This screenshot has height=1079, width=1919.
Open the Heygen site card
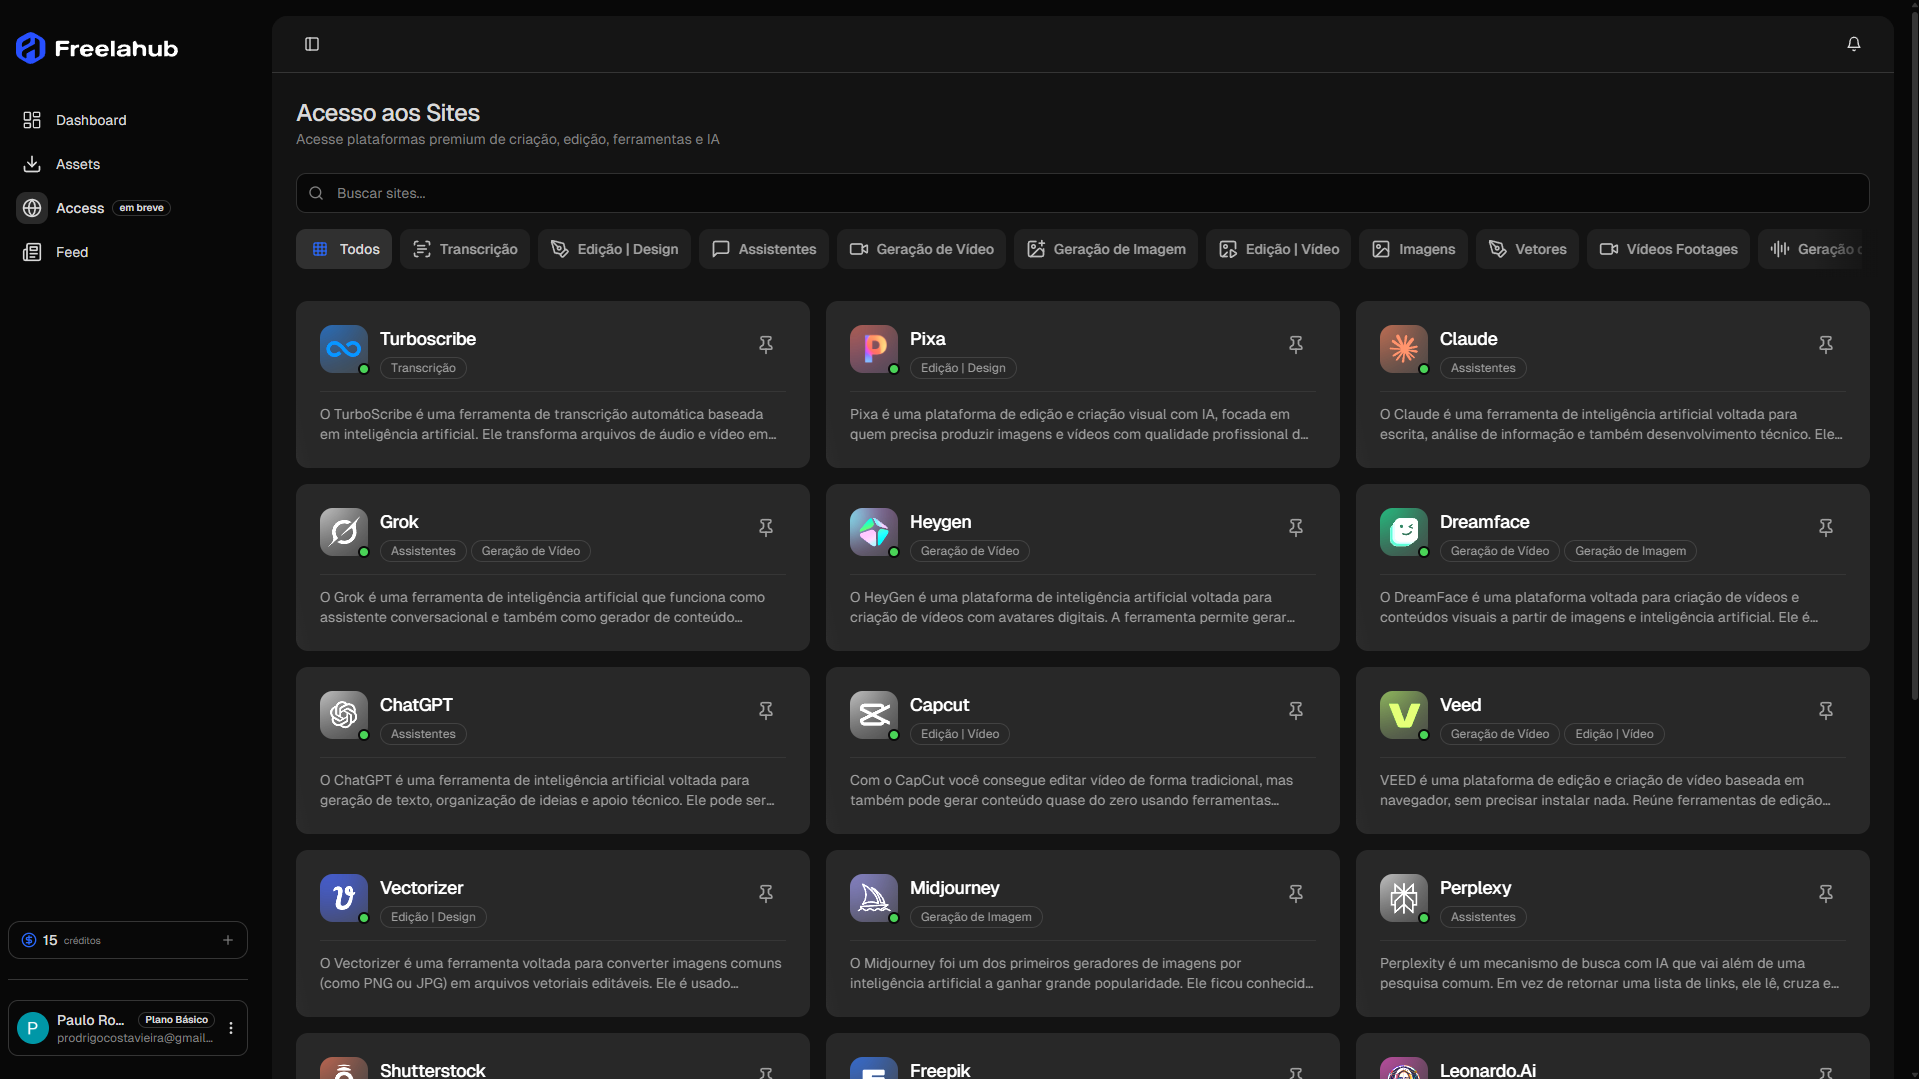1081,567
